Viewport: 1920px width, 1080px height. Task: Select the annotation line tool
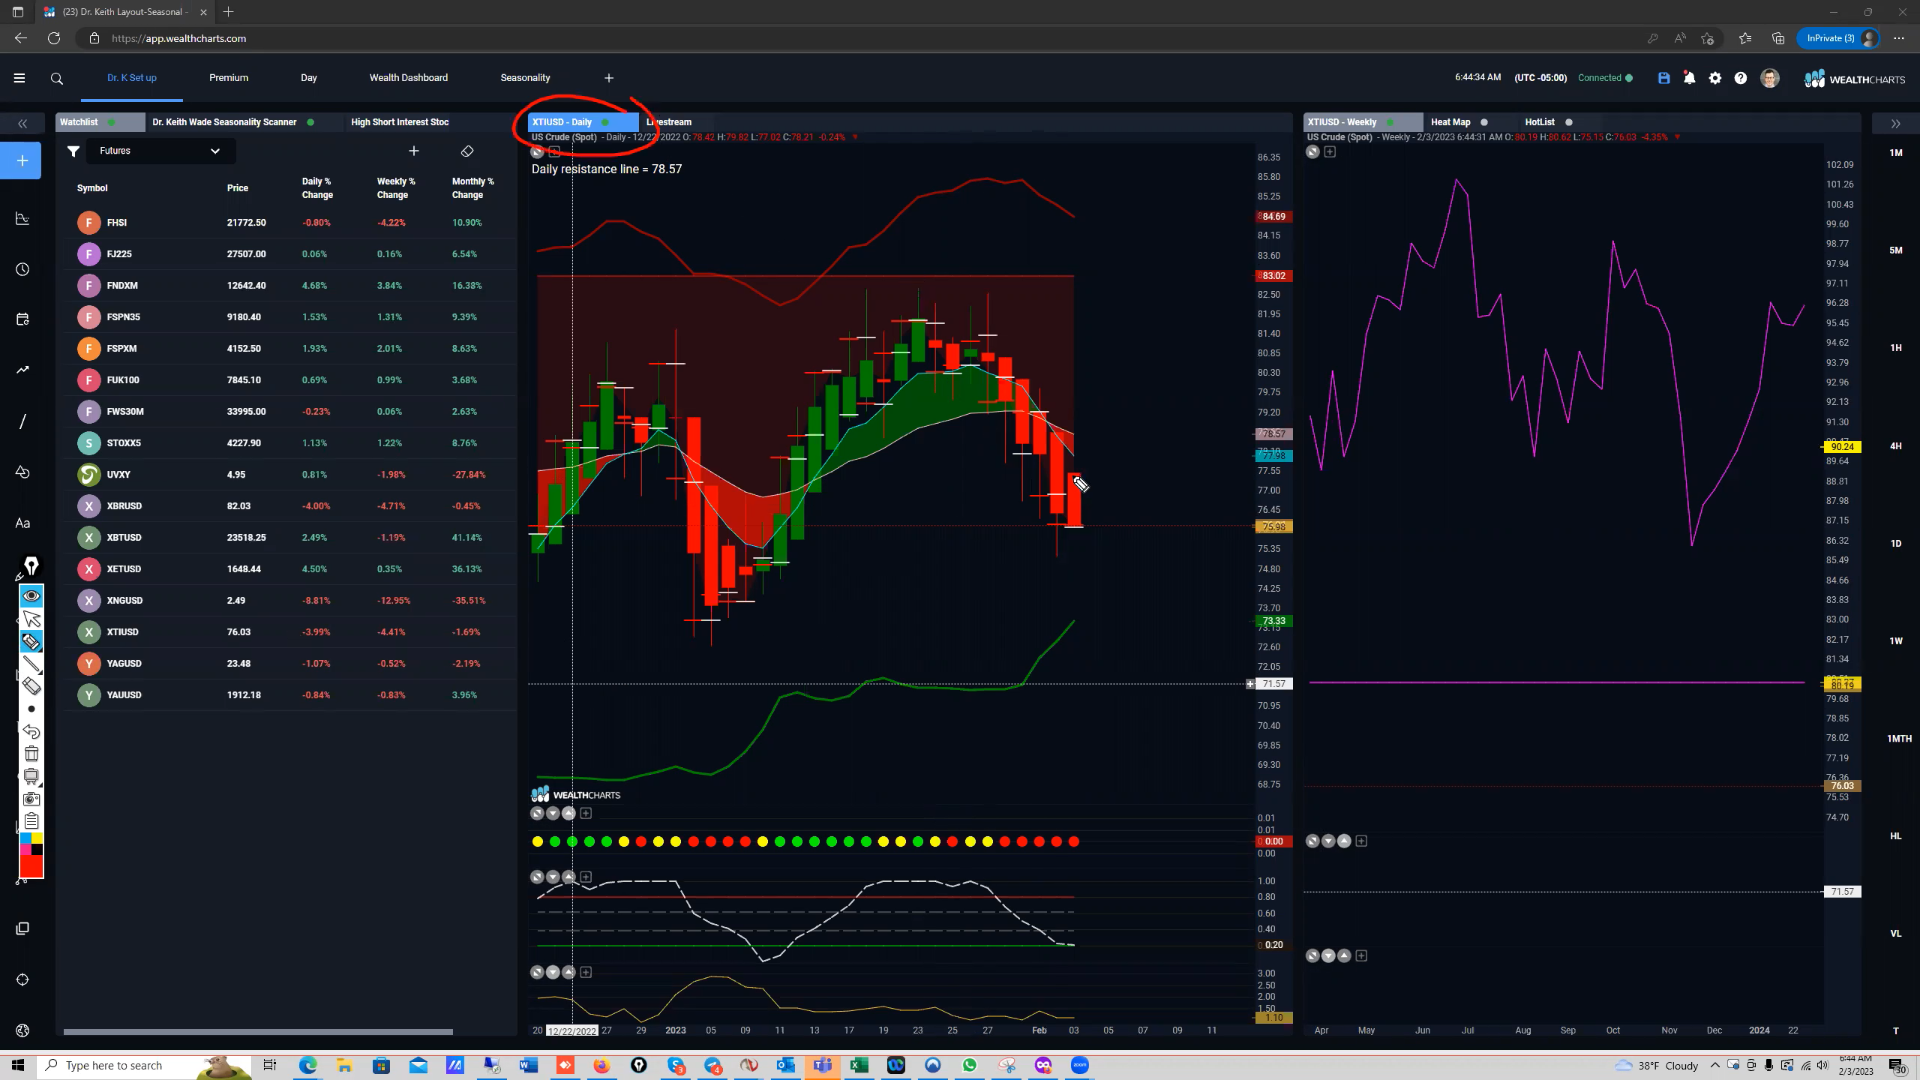pos(32,665)
